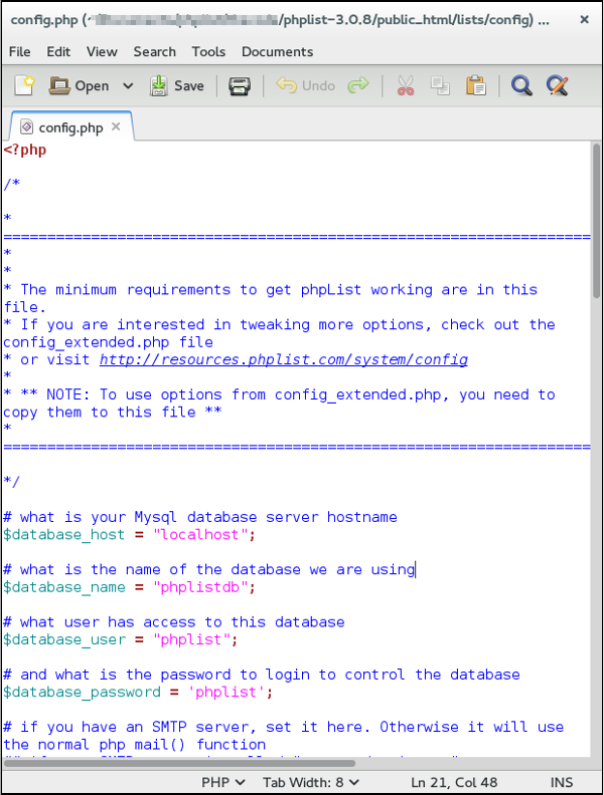Save the config.php file
604x795 pixels.
point(177,86)
